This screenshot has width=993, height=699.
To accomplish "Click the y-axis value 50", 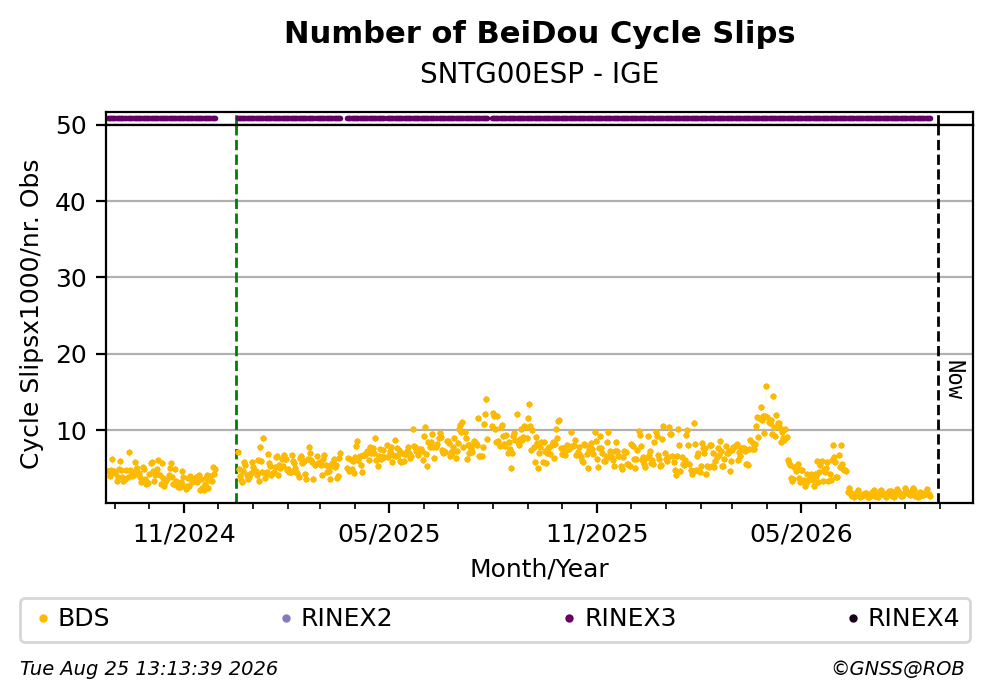I will tap(71, 125).
